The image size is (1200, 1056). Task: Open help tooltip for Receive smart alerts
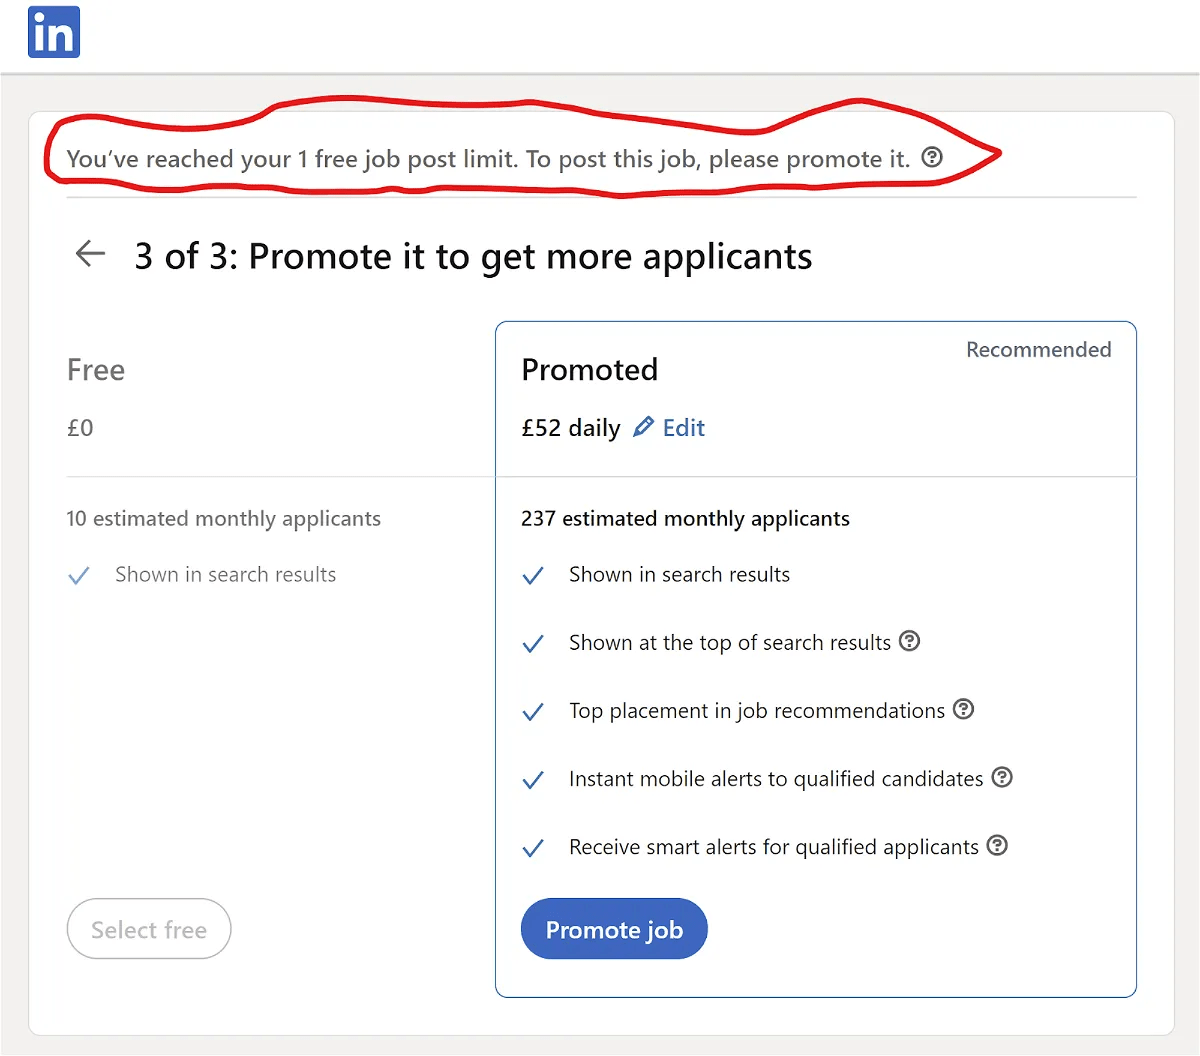[996, 845]
